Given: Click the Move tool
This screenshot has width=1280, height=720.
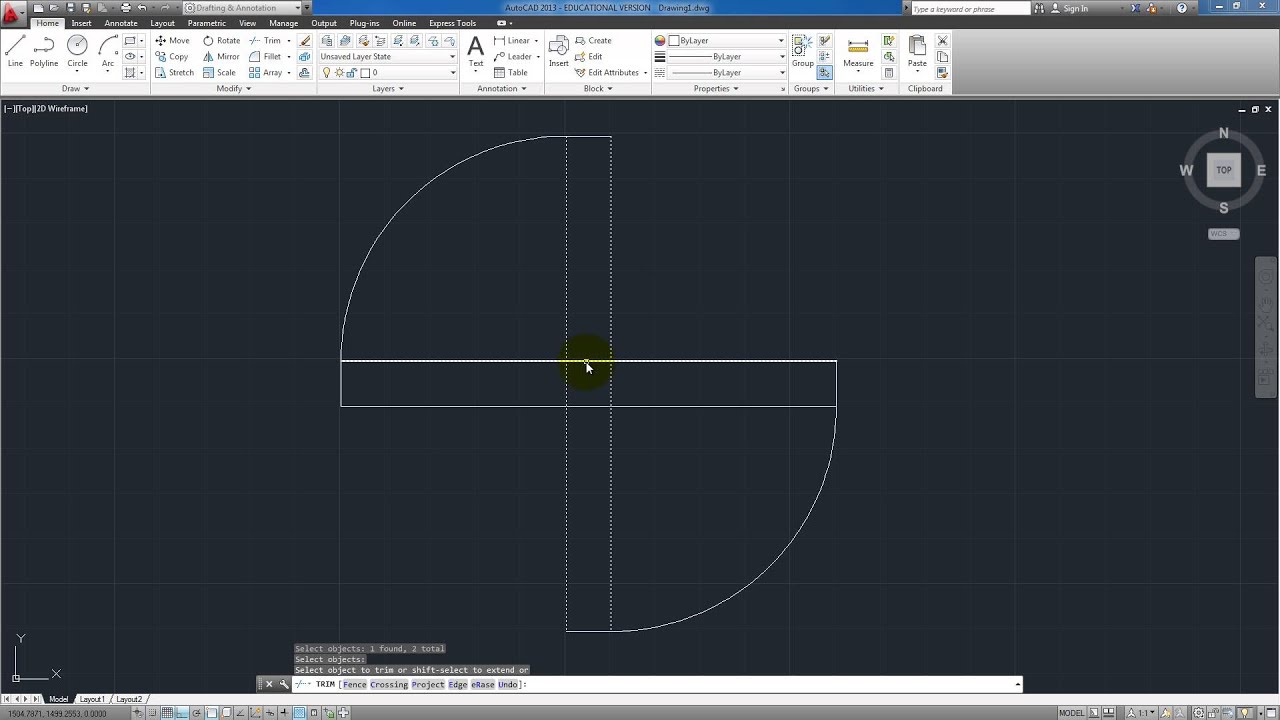Looking at the screenshot, I should point(172,41).
